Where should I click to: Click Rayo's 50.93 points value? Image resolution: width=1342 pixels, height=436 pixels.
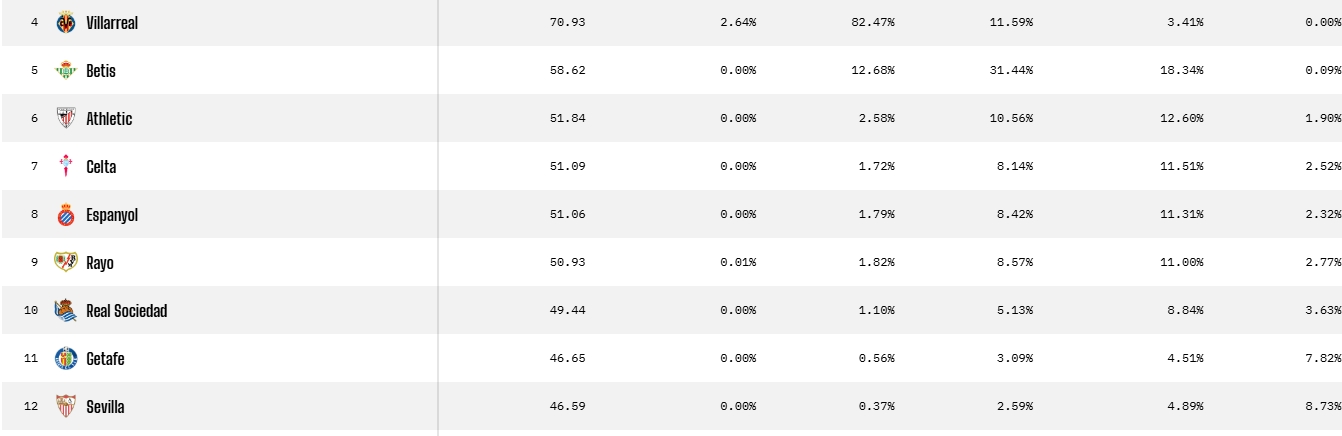click(x=567, y=262)
